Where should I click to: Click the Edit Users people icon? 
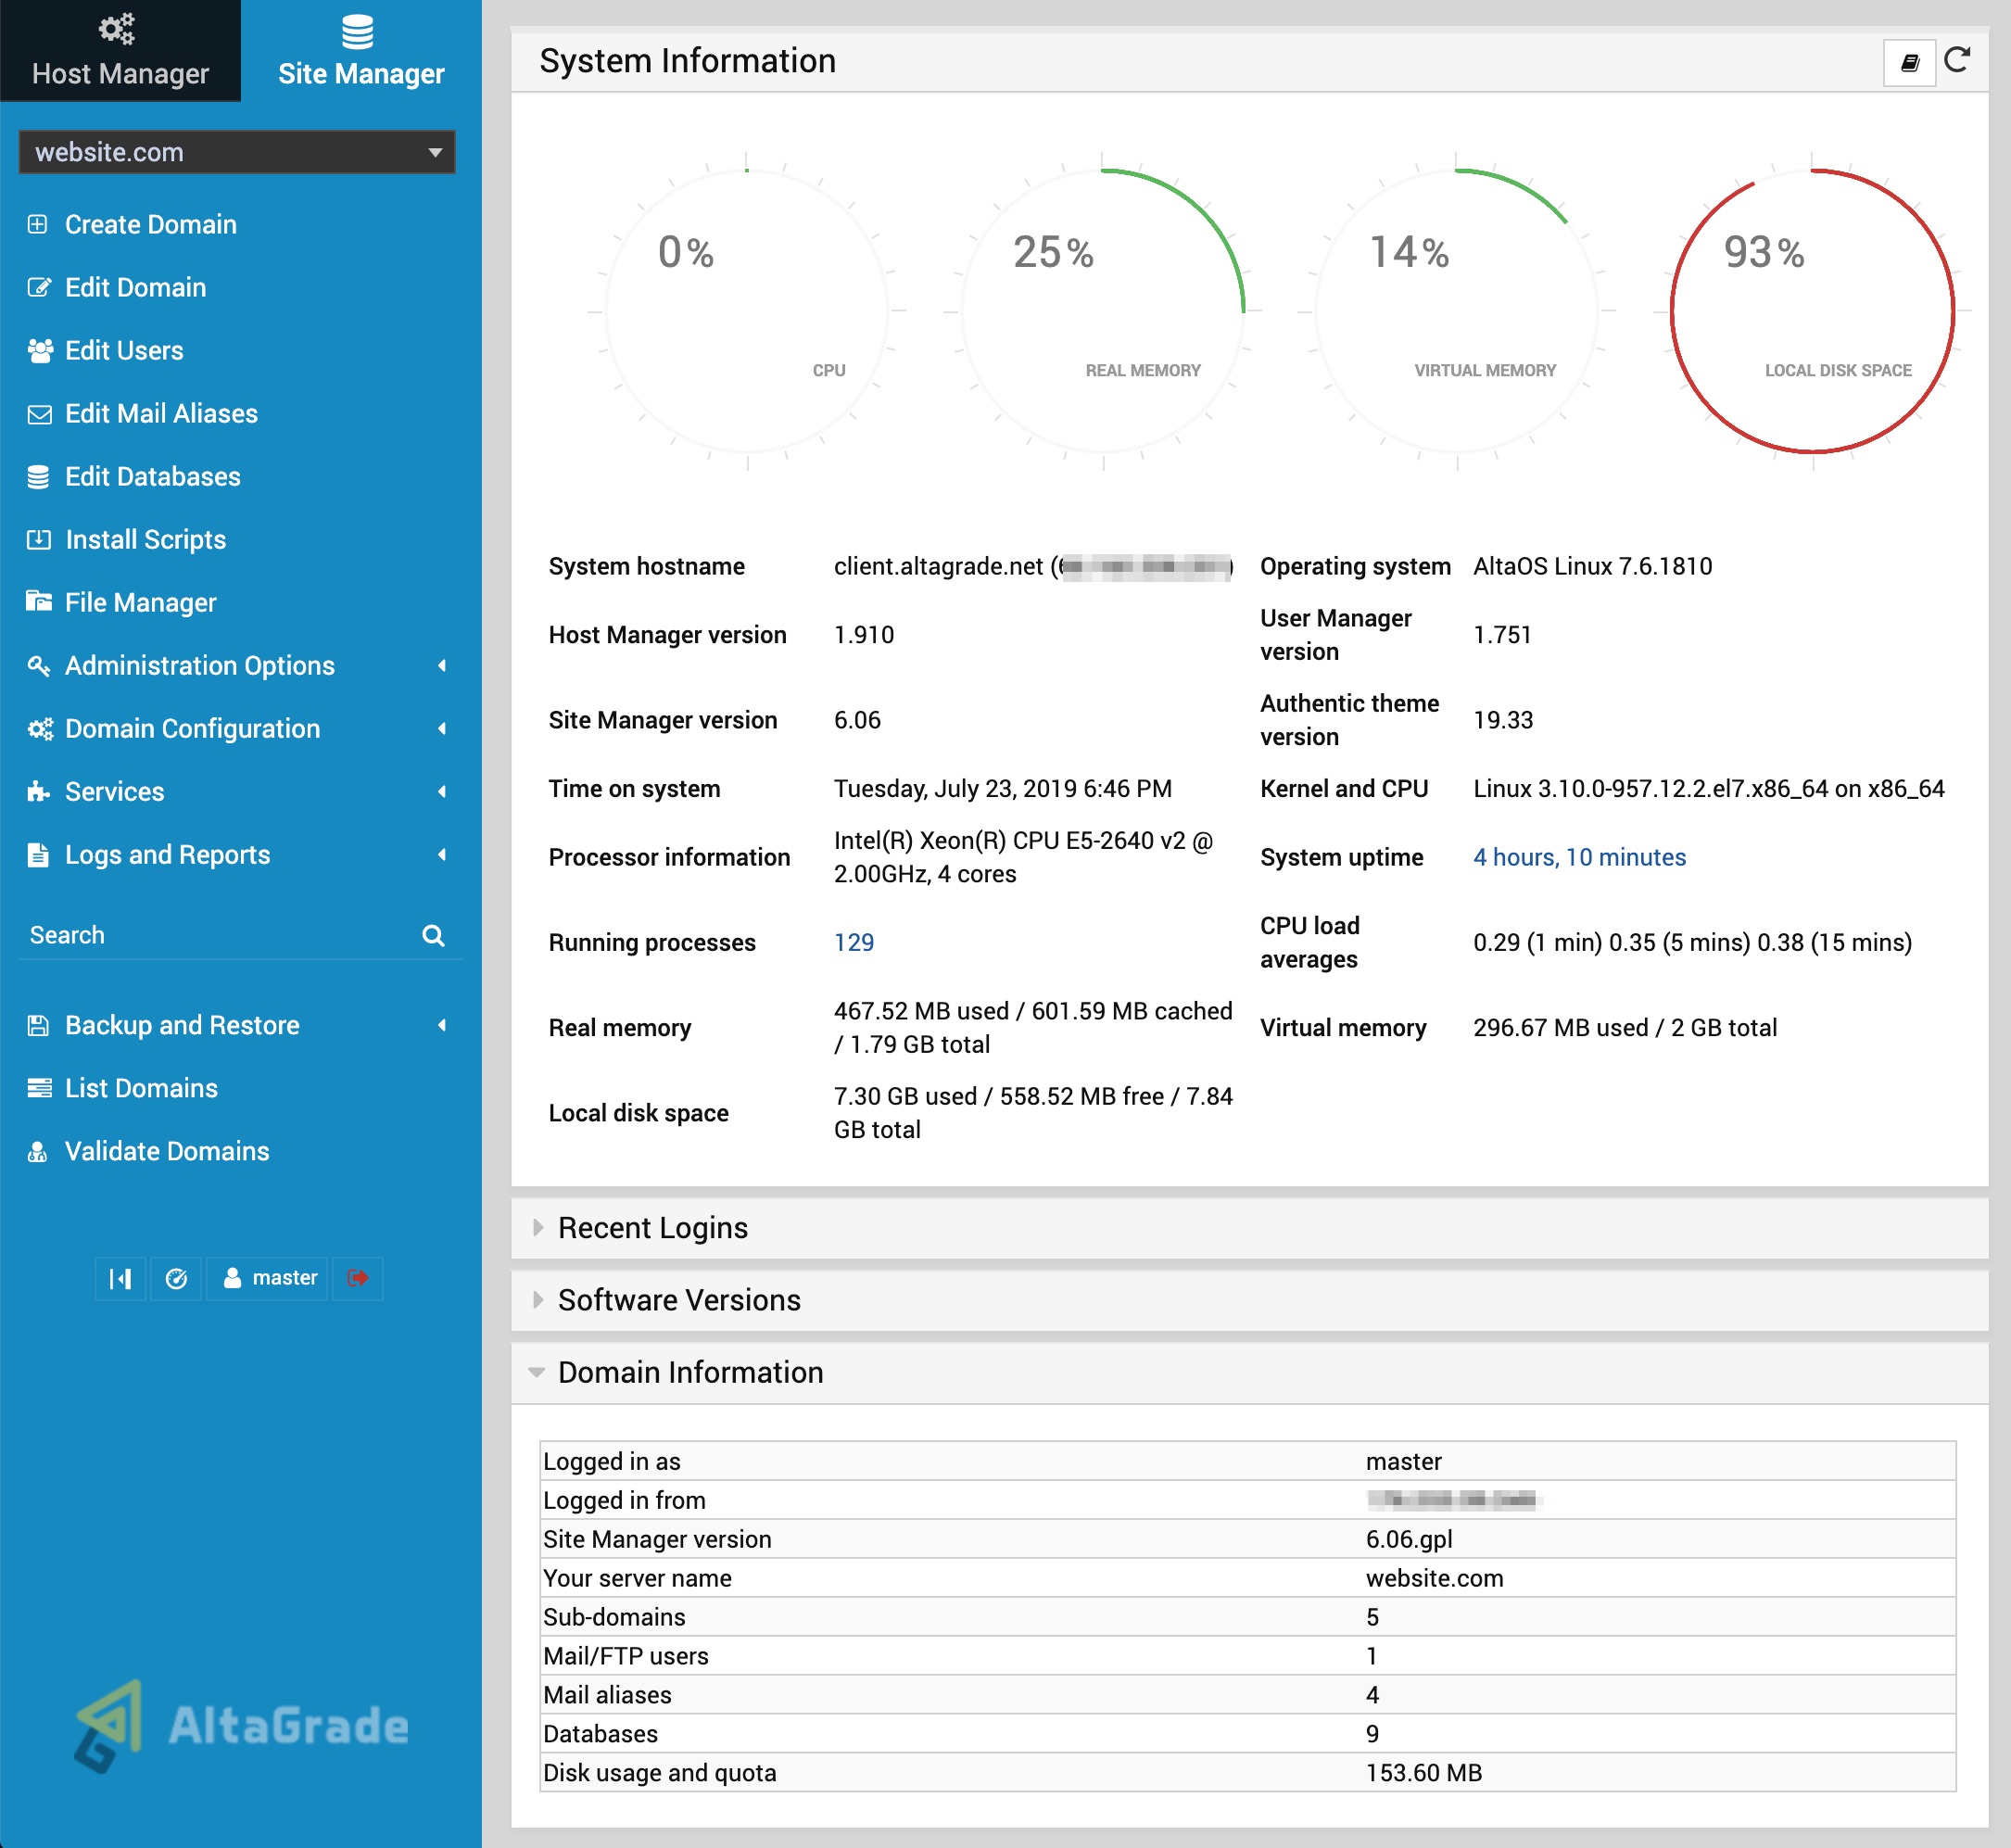click(40, 350)
